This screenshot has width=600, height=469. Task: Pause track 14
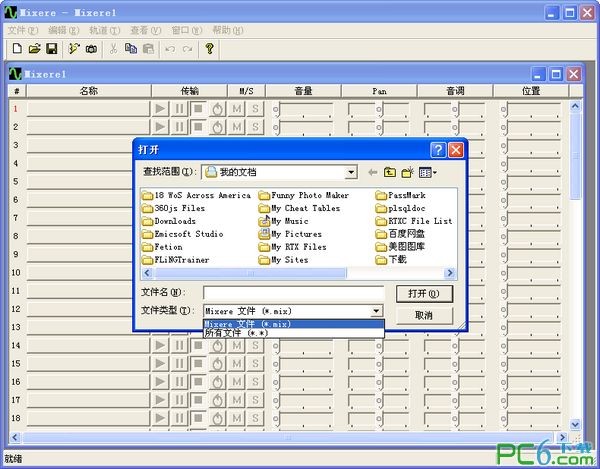(179, 346)
